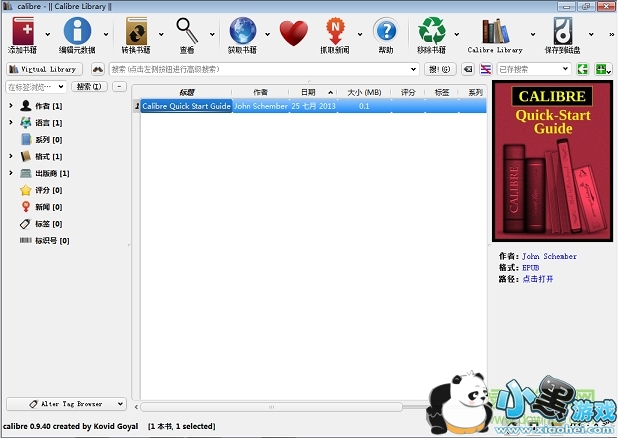Screen dimensions: 618x438
Task: Open the Help (帮助) icon
Action: (x=386, y=31)
